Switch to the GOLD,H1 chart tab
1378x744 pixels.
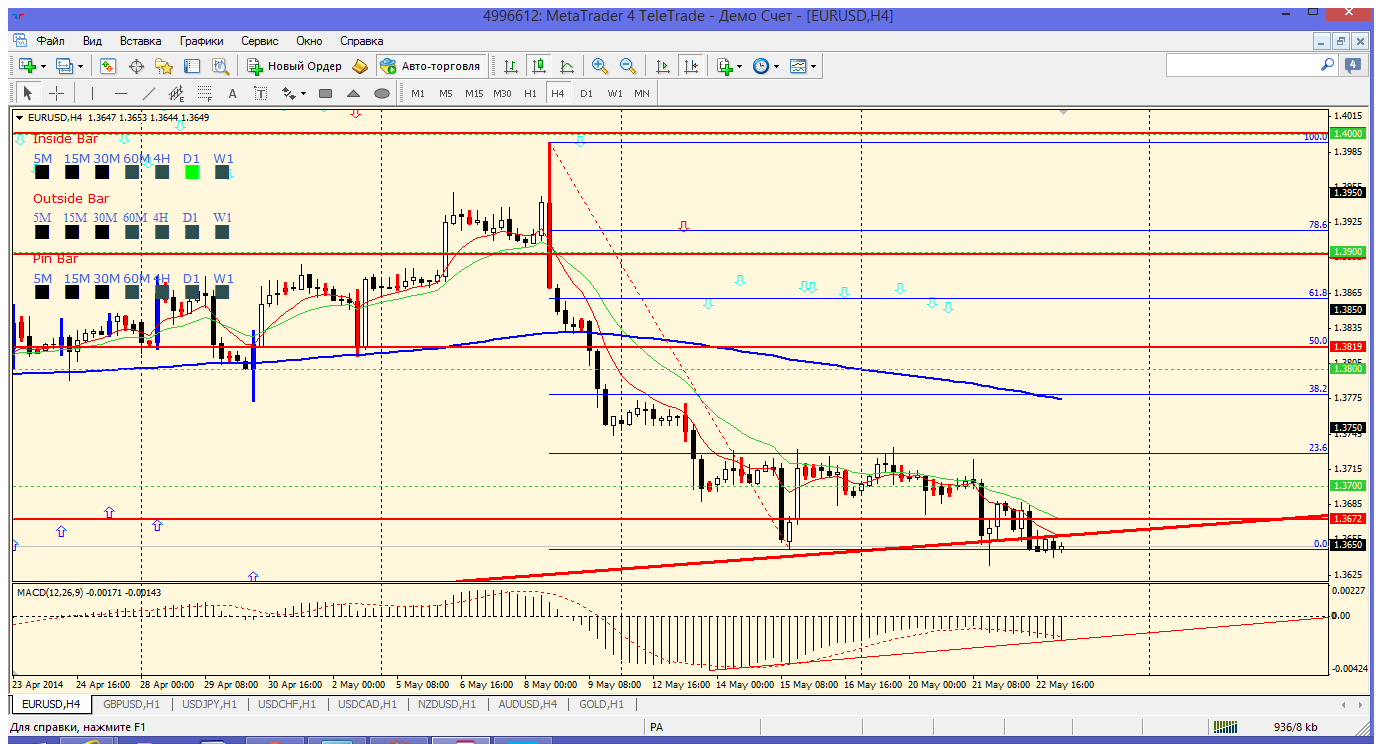click(x=600, y=704)
